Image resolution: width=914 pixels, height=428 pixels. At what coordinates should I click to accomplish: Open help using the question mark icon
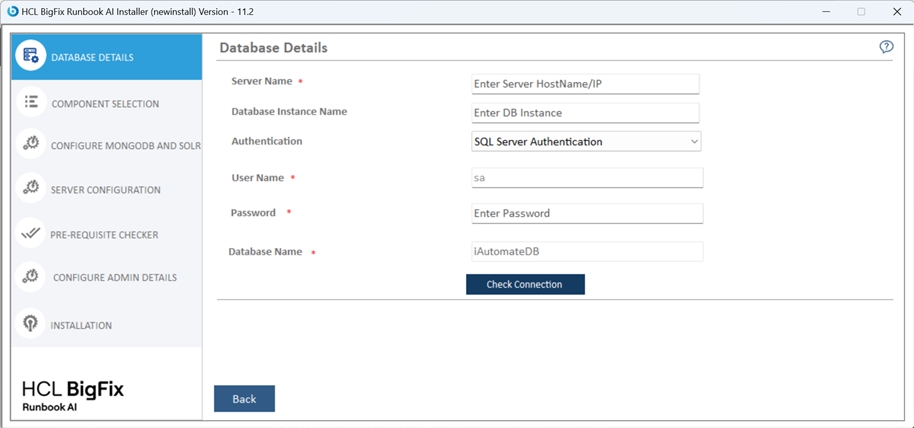tap(886, 47)
